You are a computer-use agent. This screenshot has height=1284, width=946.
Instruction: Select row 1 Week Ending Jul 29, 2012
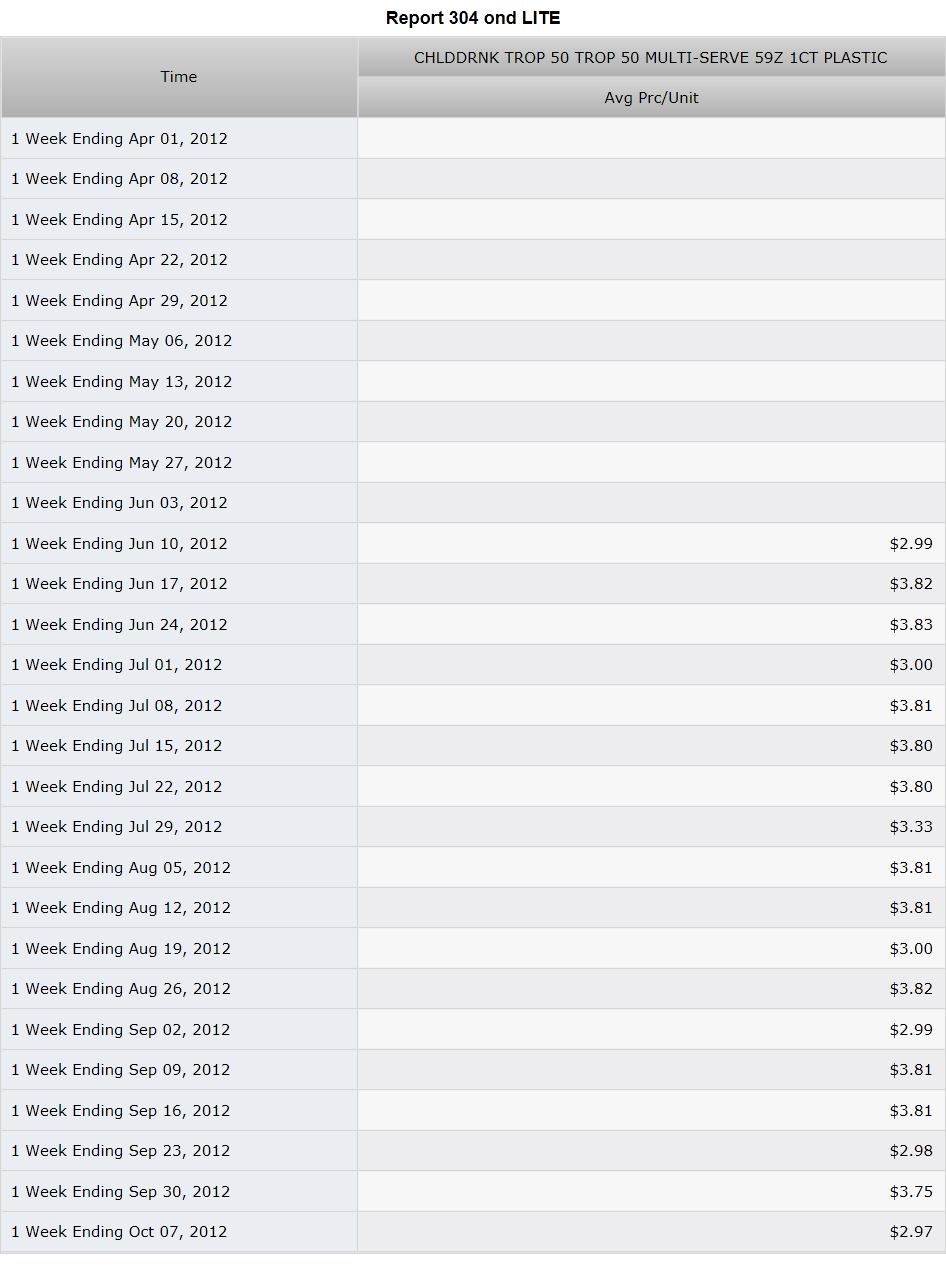coord(473,827)
